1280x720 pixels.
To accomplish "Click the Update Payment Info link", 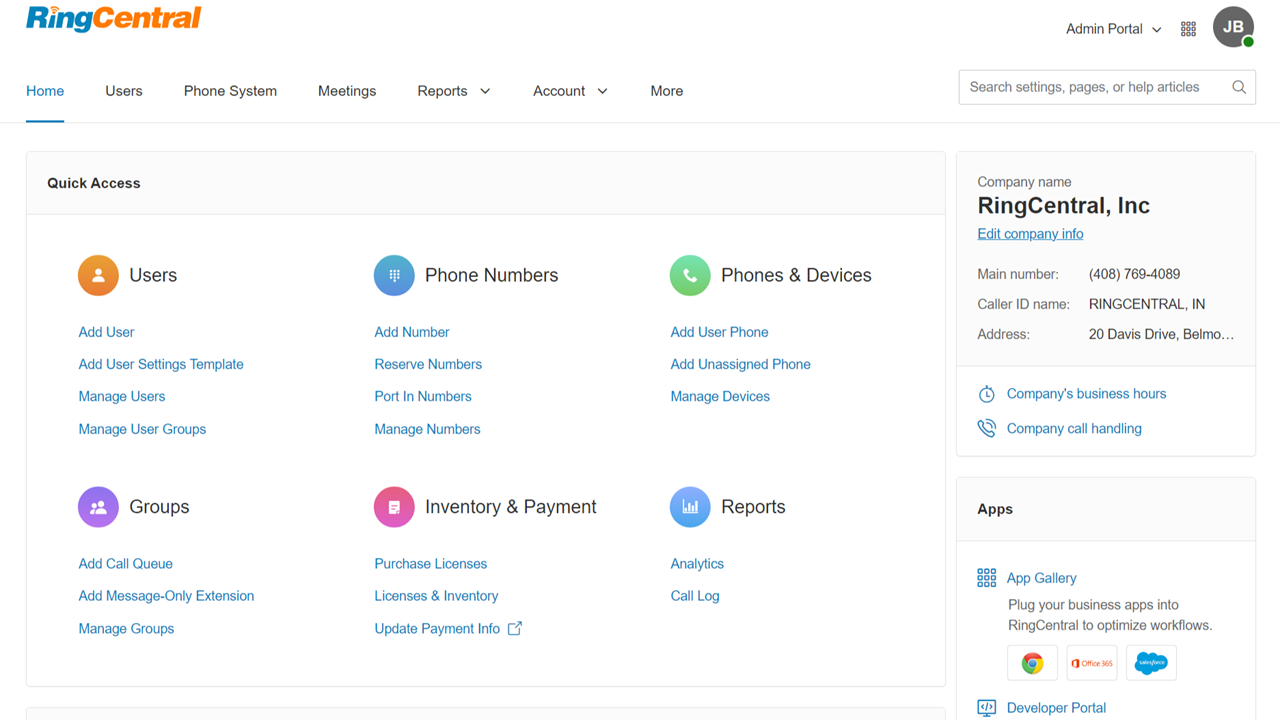I will point(437,628).
